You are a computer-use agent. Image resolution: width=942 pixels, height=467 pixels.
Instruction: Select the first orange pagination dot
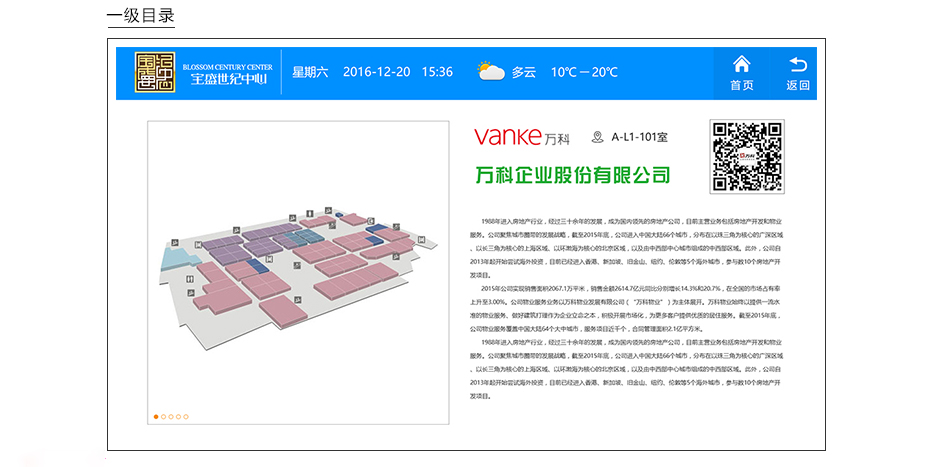[x=156, y=416]
